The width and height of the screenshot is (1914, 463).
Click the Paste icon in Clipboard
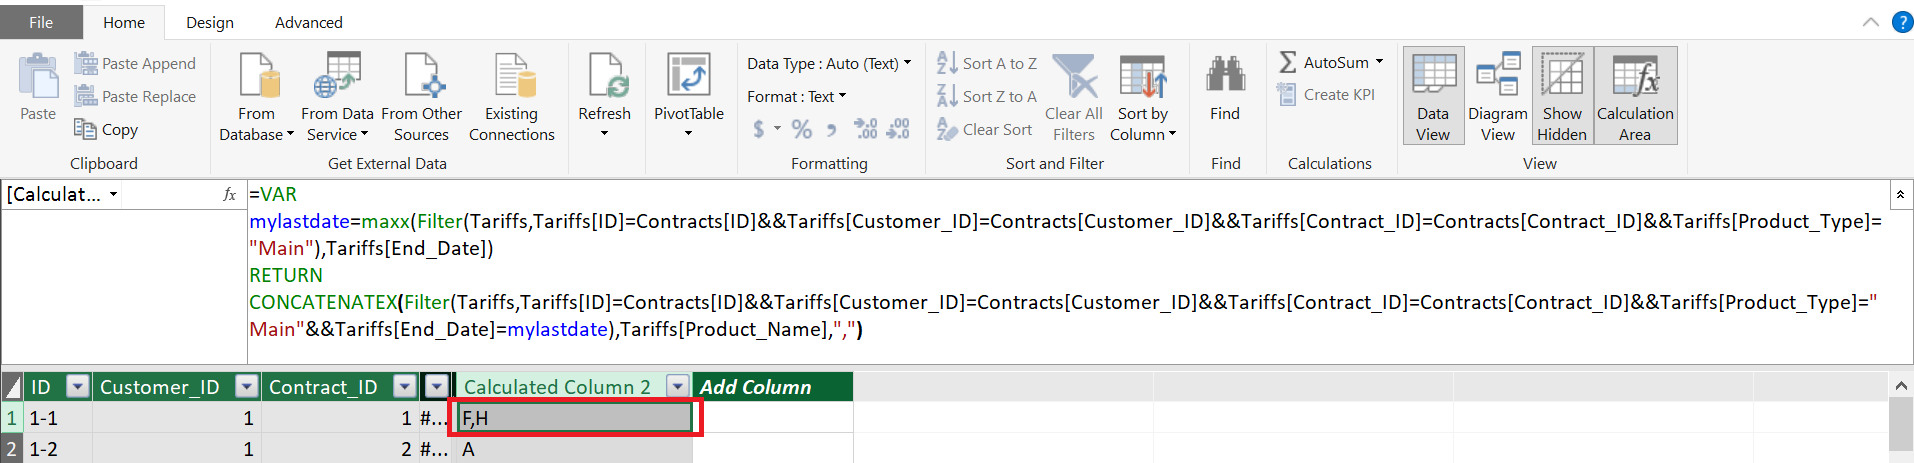click(38, 88)
